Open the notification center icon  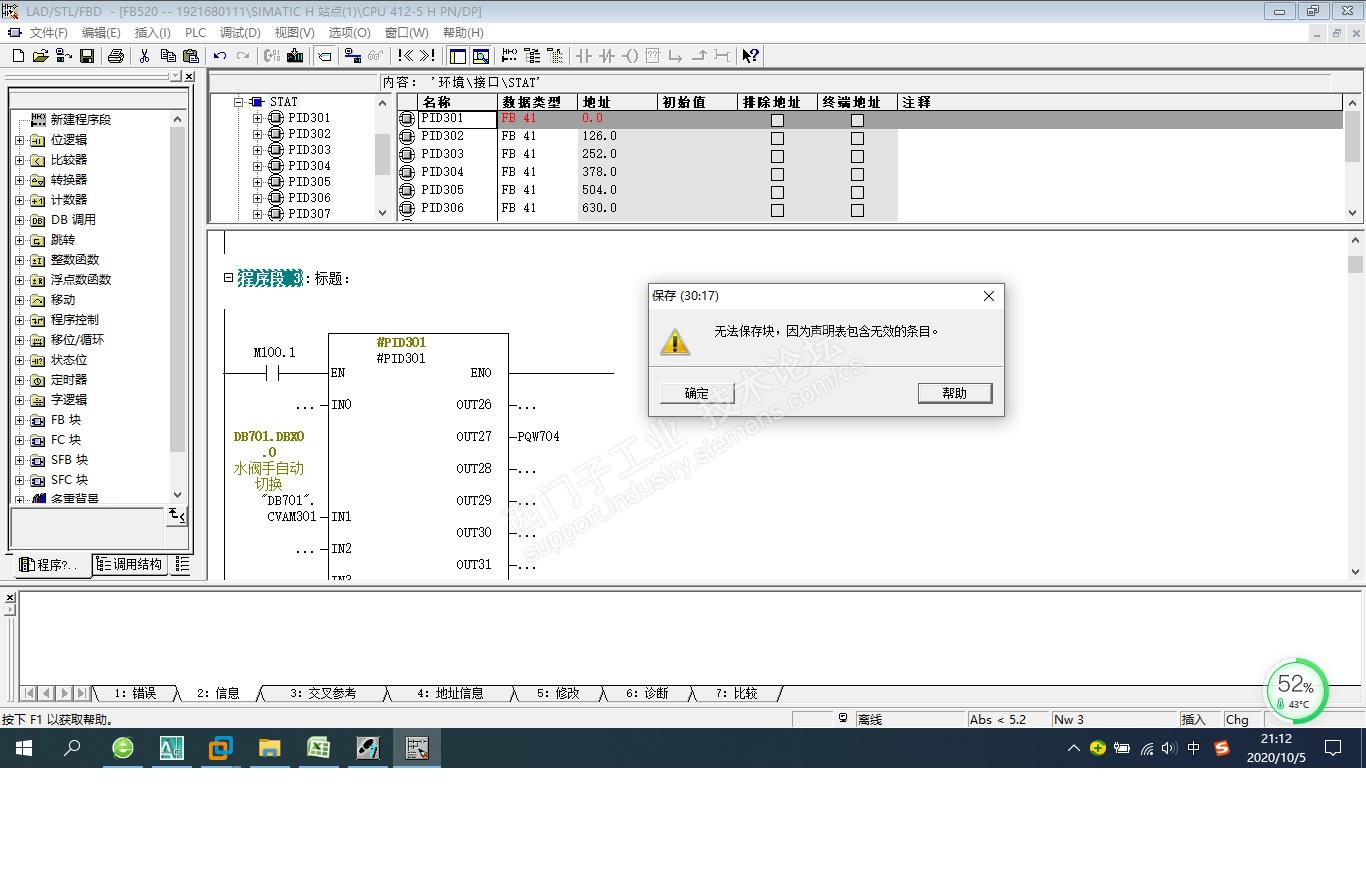(x=1333, y=747)
